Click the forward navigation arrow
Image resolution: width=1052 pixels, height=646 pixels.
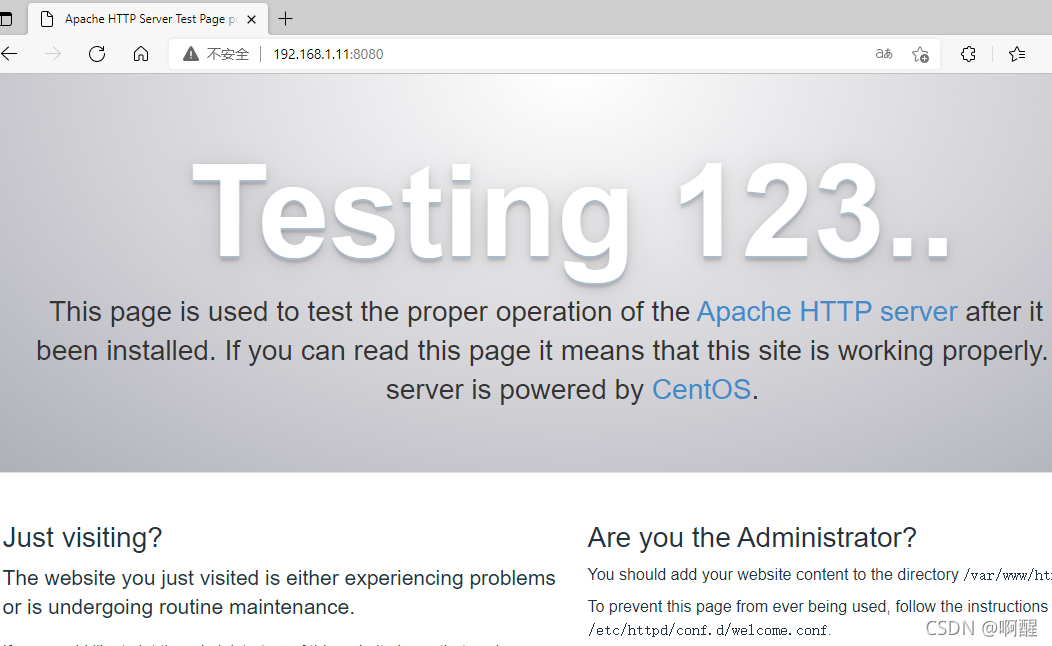pyautogui.click(x=52, y=54)
